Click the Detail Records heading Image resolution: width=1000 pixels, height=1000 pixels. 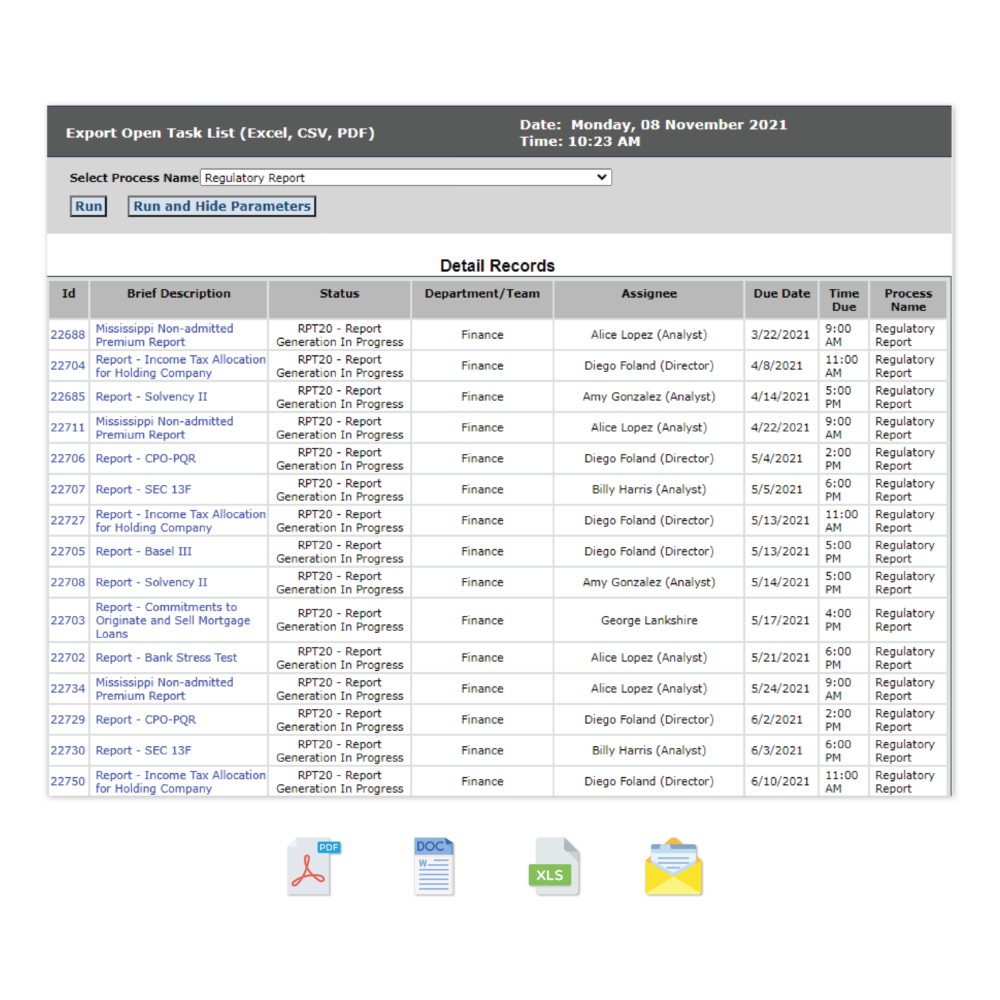[x=497, y=265]
